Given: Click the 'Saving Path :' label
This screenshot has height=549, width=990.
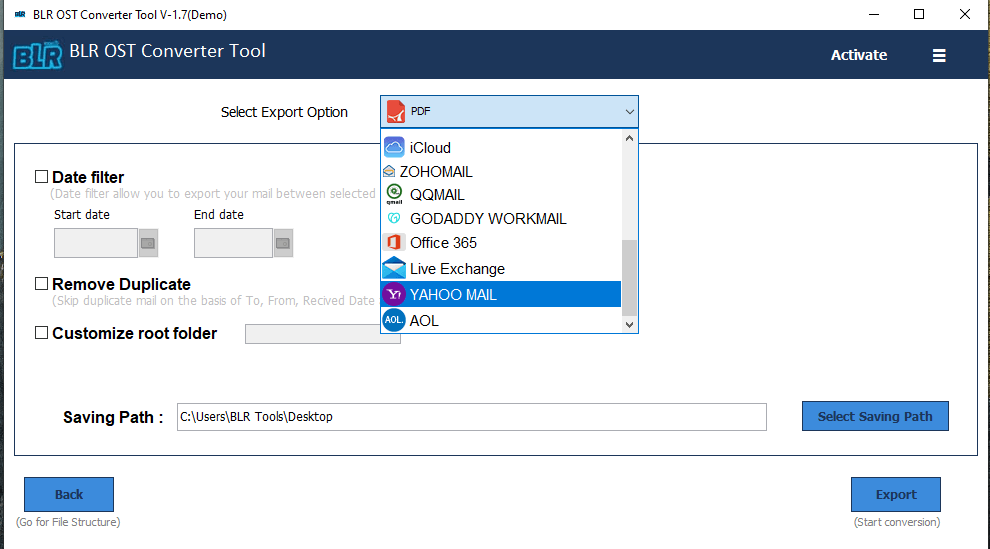Looking at the screenshot, I should pos(113,418).
